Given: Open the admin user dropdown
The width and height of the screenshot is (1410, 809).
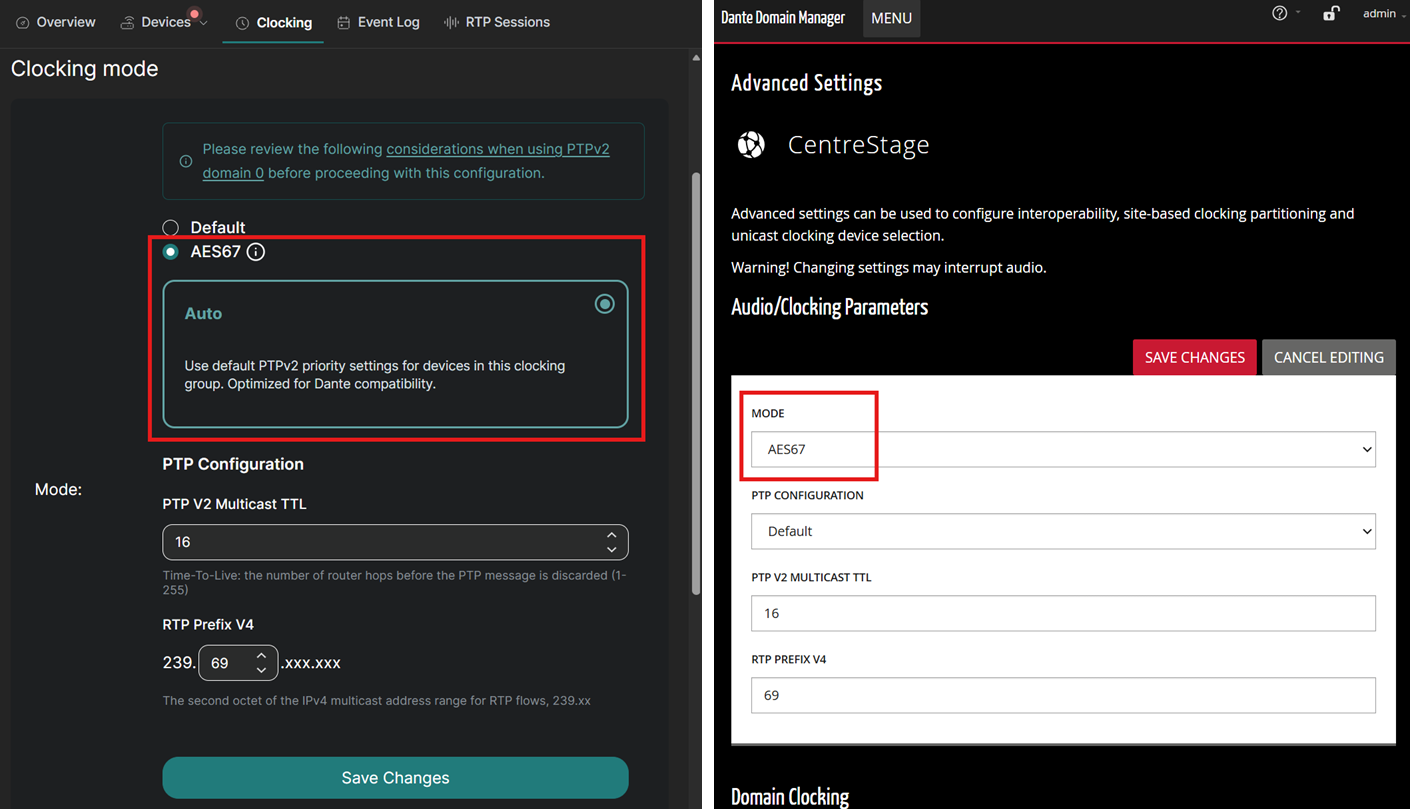Looking at the screenshot, I should click(1383, 14).
